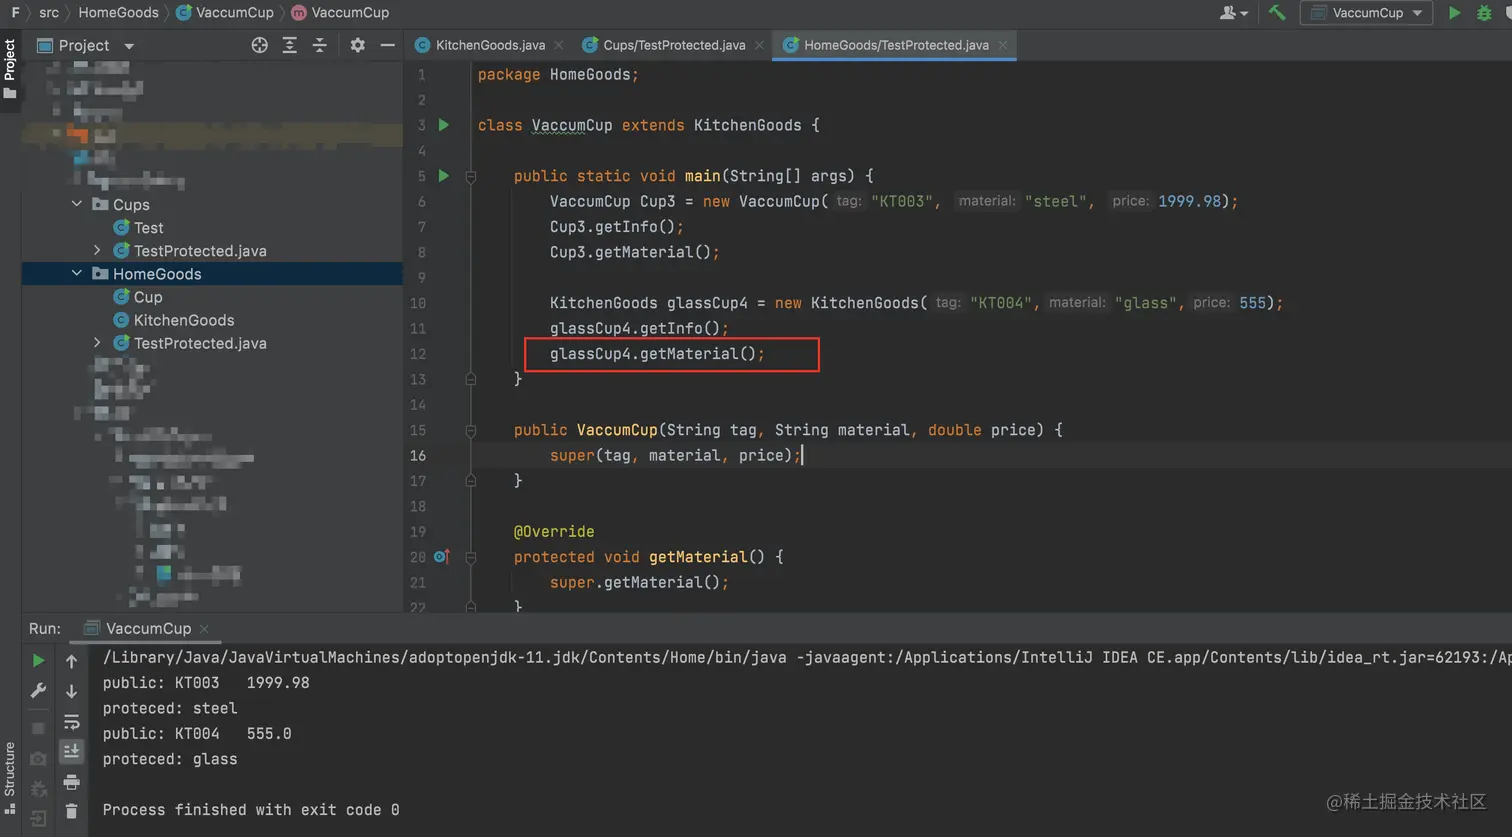Rerun VaccumCup in Run panel
Viewport: 1512px width, 837px height.
point(38,661)
